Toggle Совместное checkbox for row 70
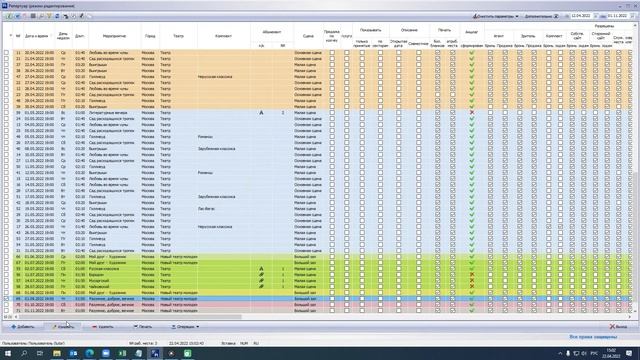Viewport: 640px width, 360px height. click(418, 304)
